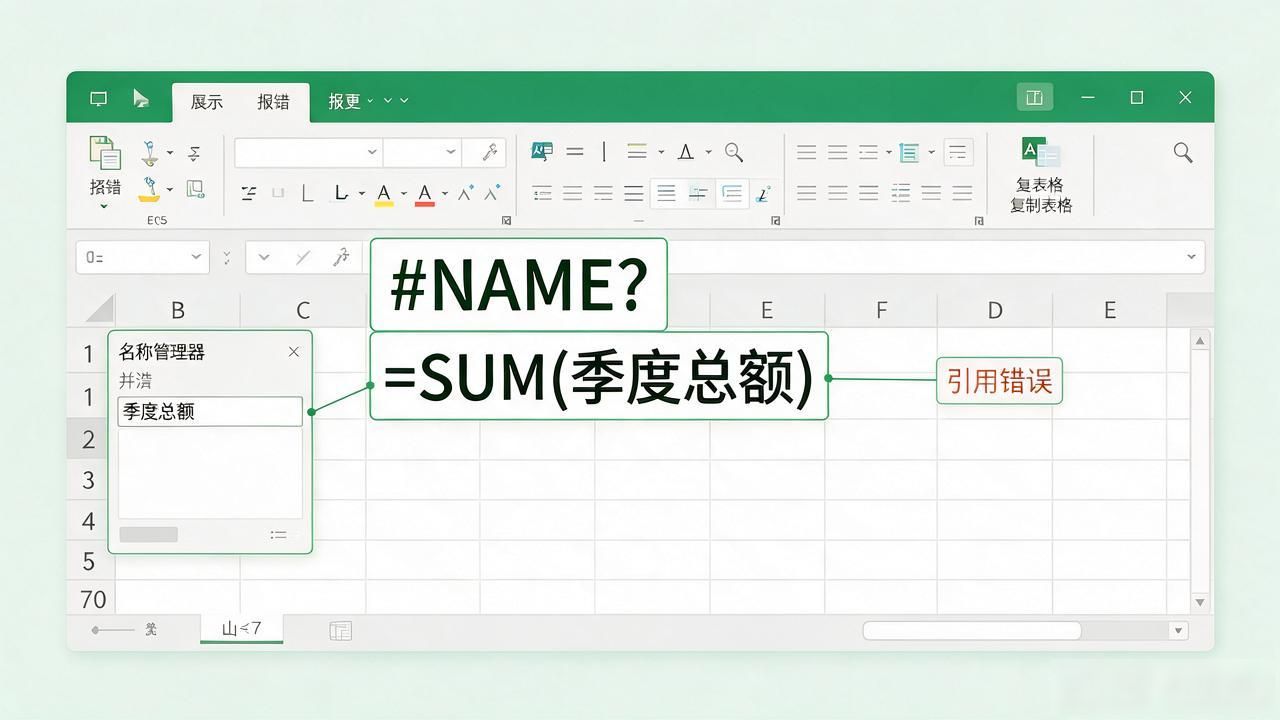The image size is (1280, 720).
Task: Open the font size combo box
Action: click(422, 152)
